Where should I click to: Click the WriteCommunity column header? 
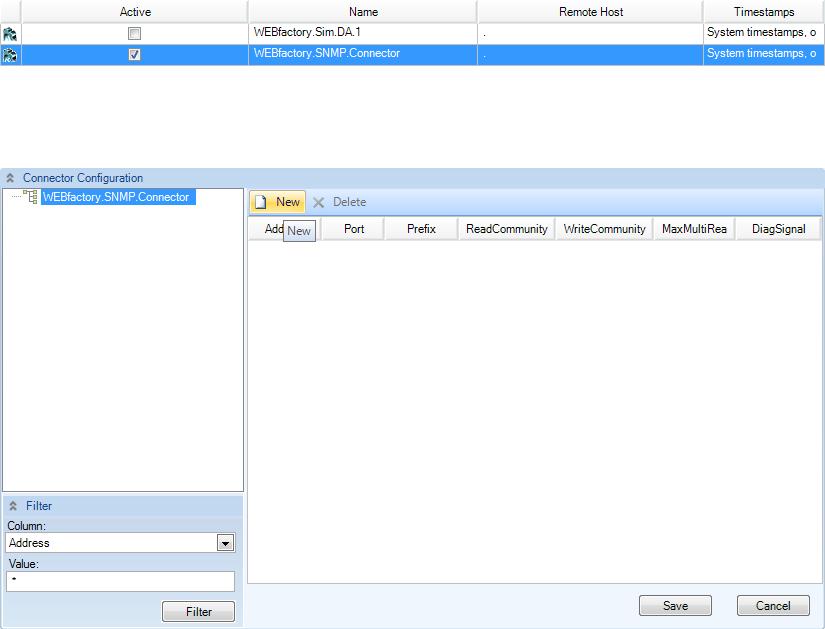[604, 229]
